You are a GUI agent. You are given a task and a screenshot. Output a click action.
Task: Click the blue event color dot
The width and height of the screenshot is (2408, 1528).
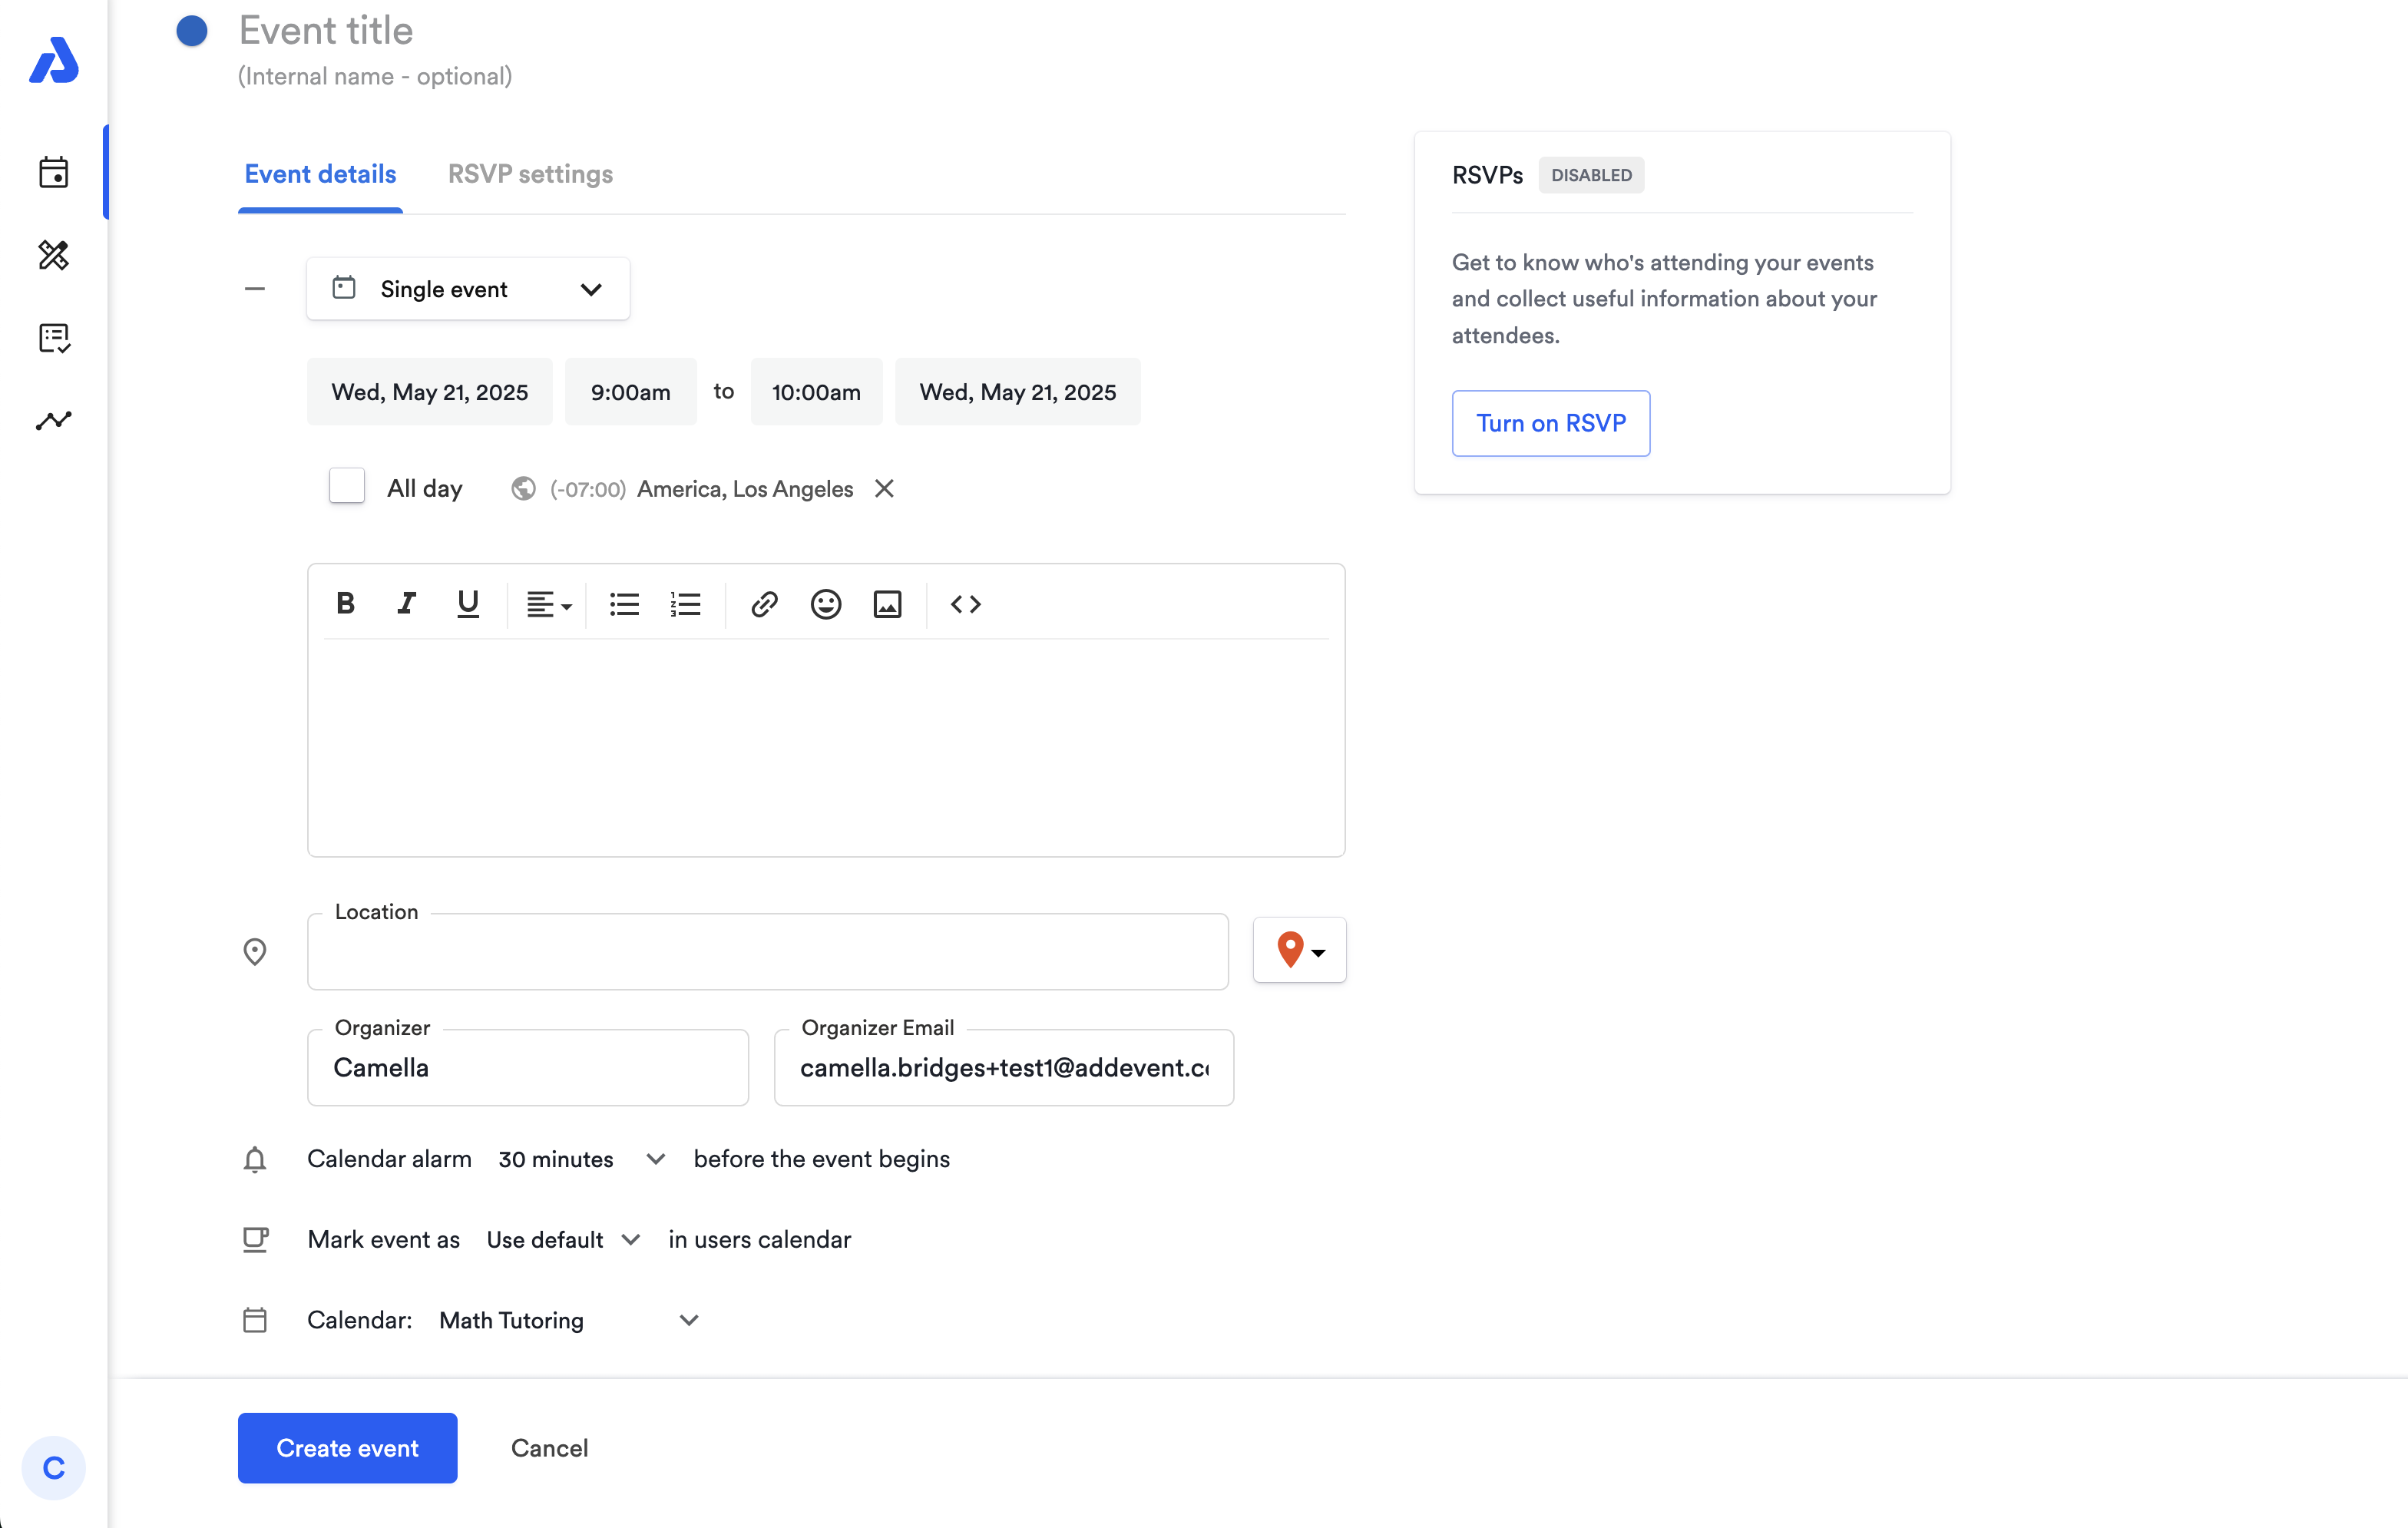[192, 31]
